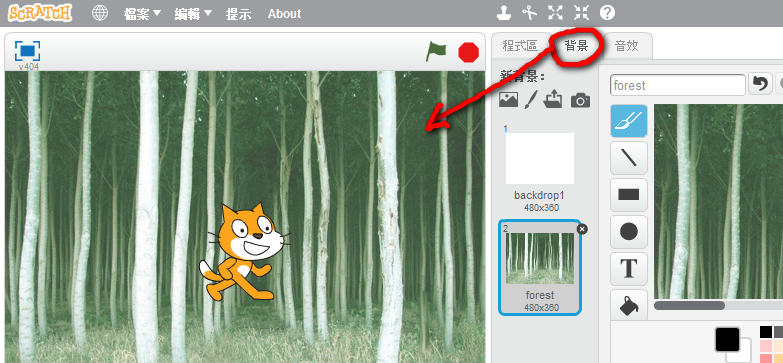Image resolution: width=783 pixels, height=363 pixels.
Task: Paint a new backdrop icon
Action: point(530,99)
